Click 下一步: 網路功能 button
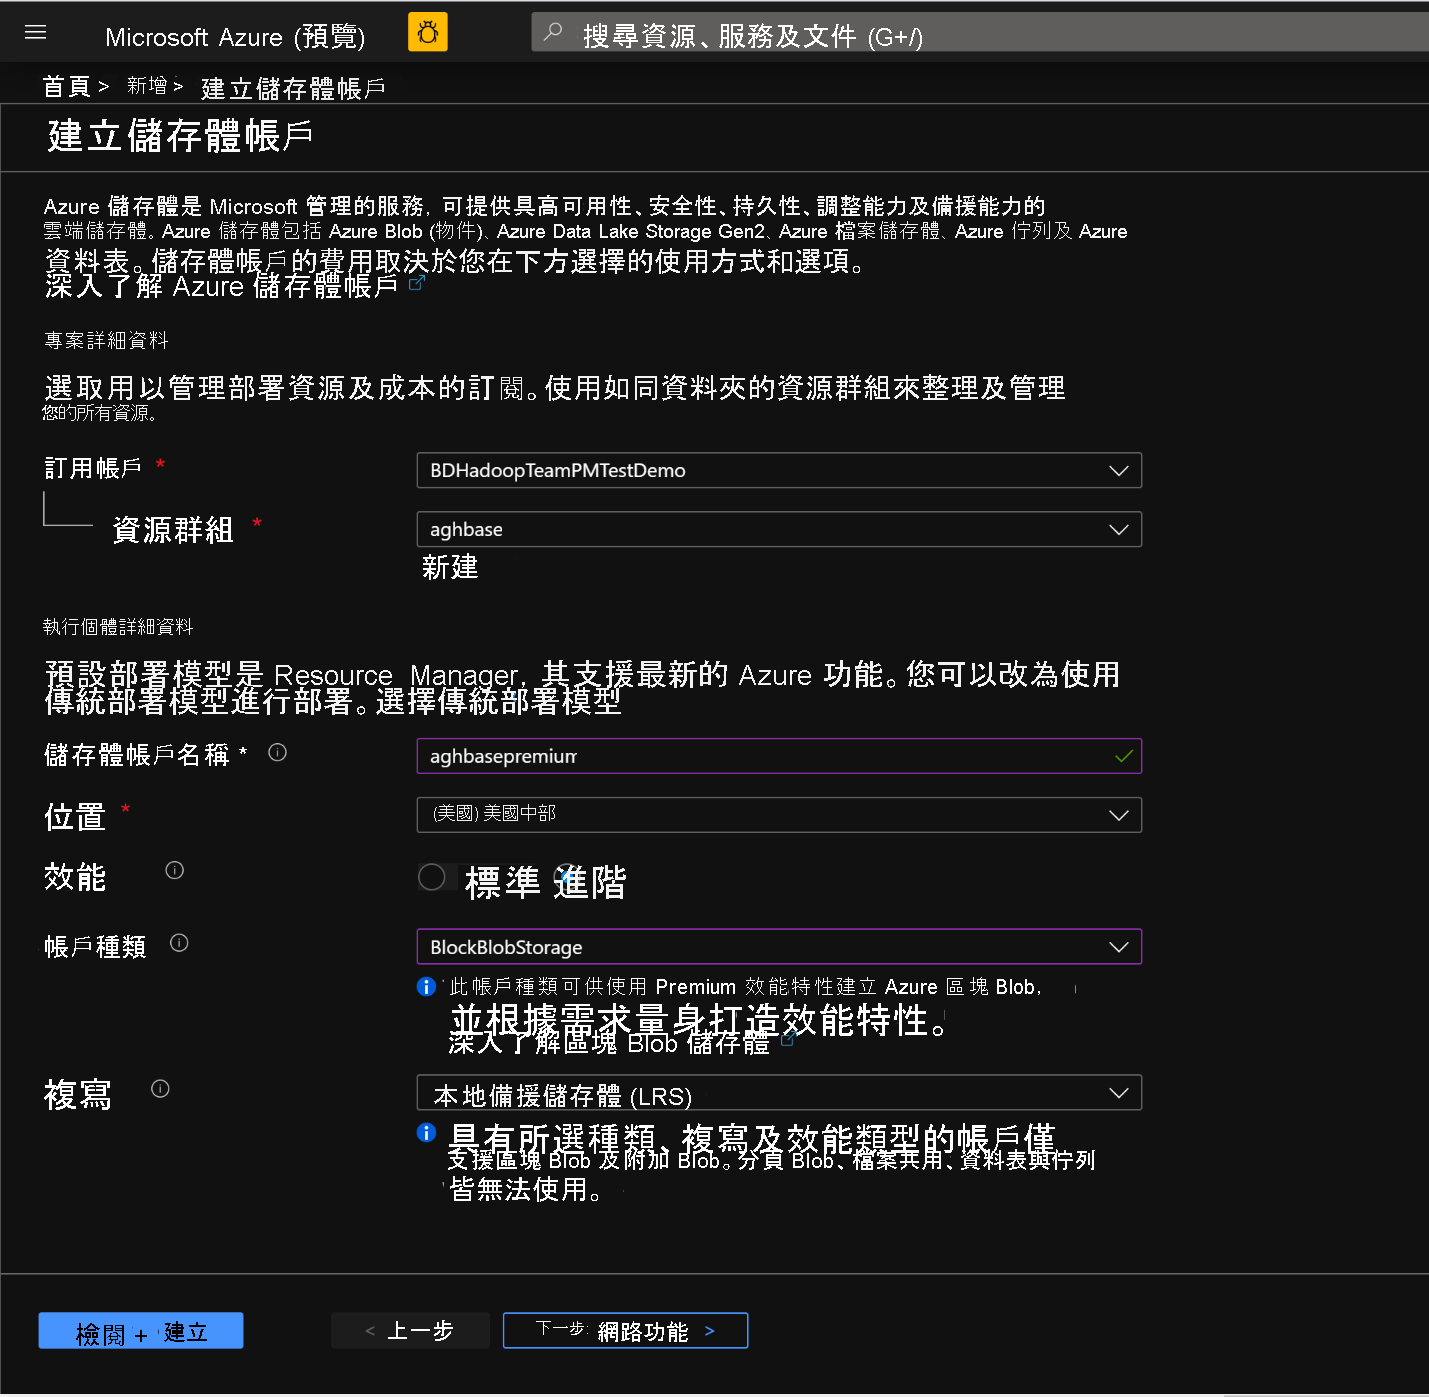The height and width of the screenshot is (1397, 1429). coord(626,1332)
